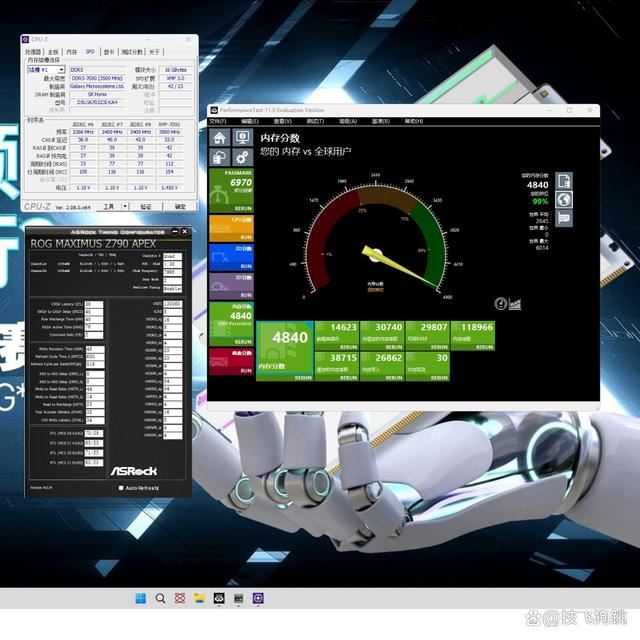
Task: Click the 确定 button in CPU-Z
Action: coord(180,207)
